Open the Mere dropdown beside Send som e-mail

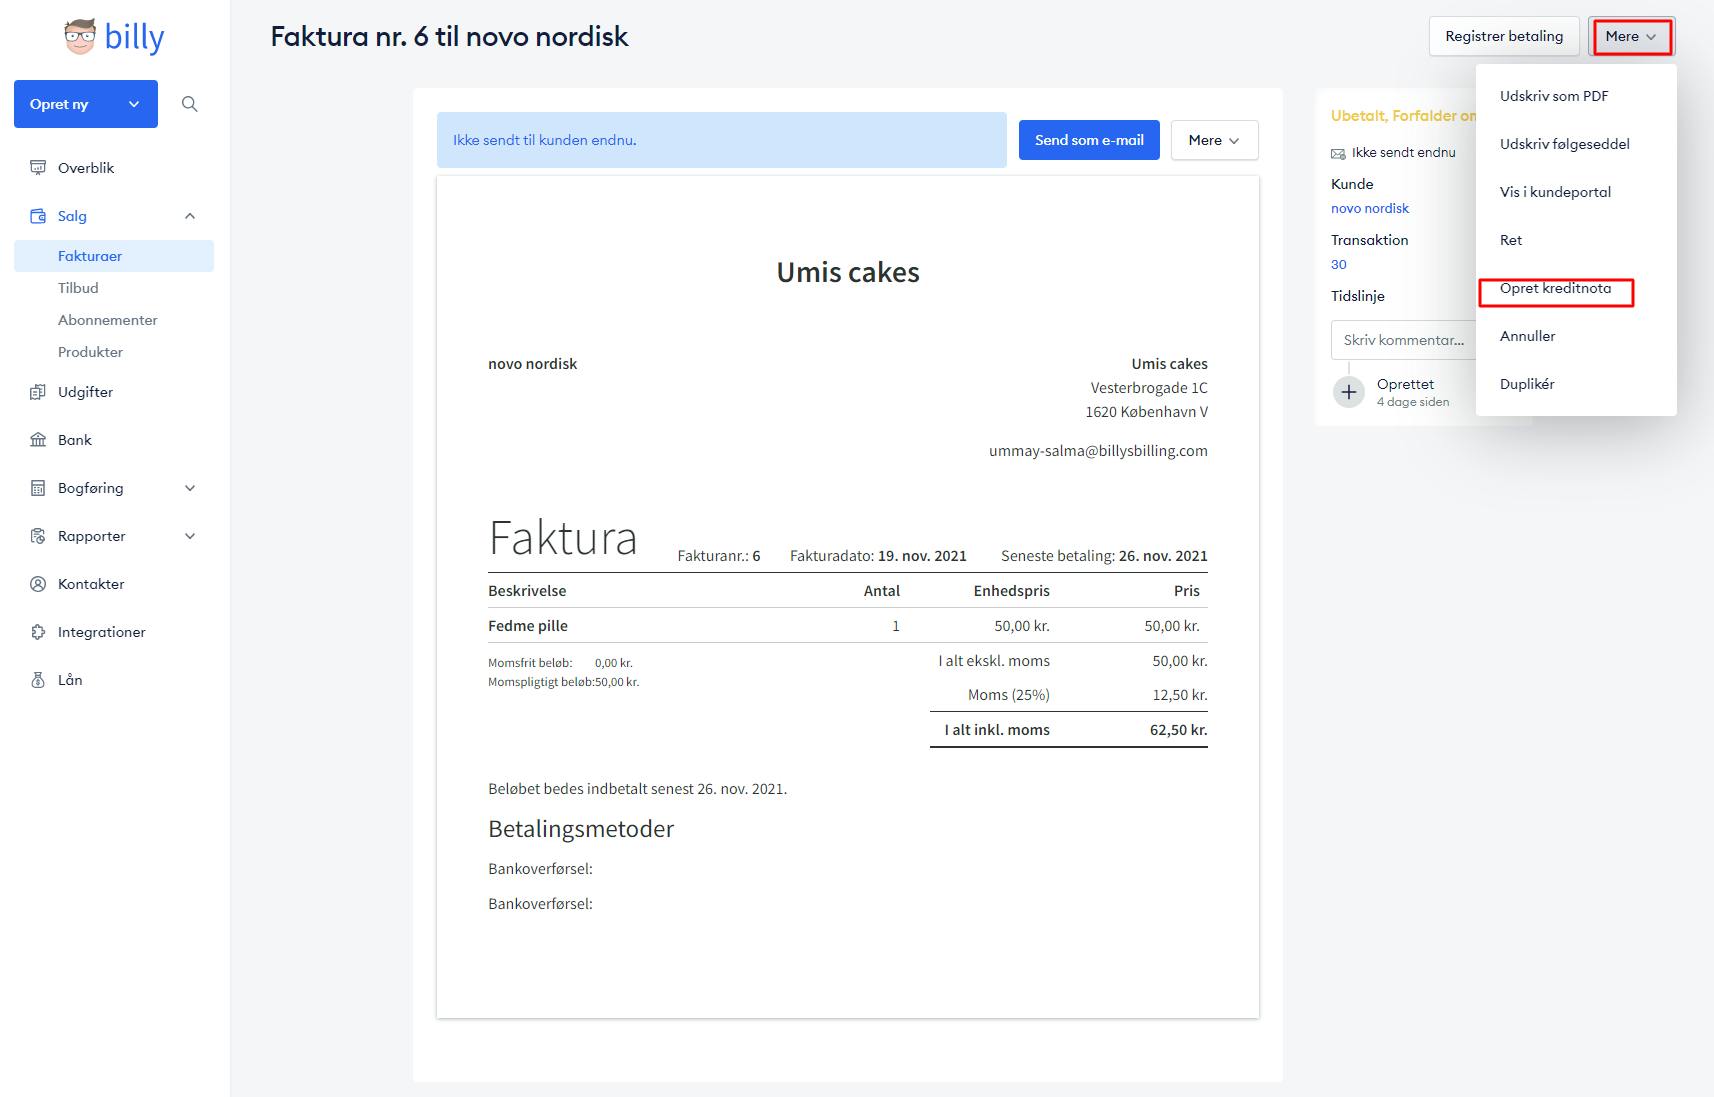click(x=1214, y=140)
